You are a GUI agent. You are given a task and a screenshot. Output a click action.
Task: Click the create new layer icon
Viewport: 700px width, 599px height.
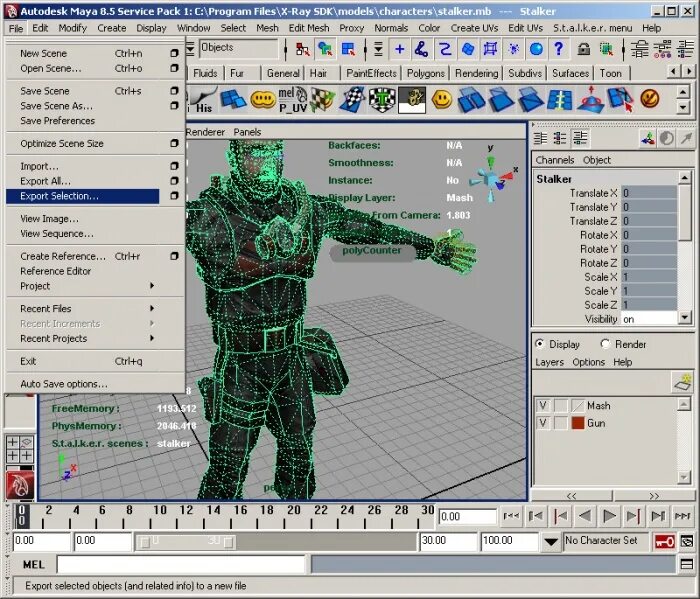coord(683,382)
